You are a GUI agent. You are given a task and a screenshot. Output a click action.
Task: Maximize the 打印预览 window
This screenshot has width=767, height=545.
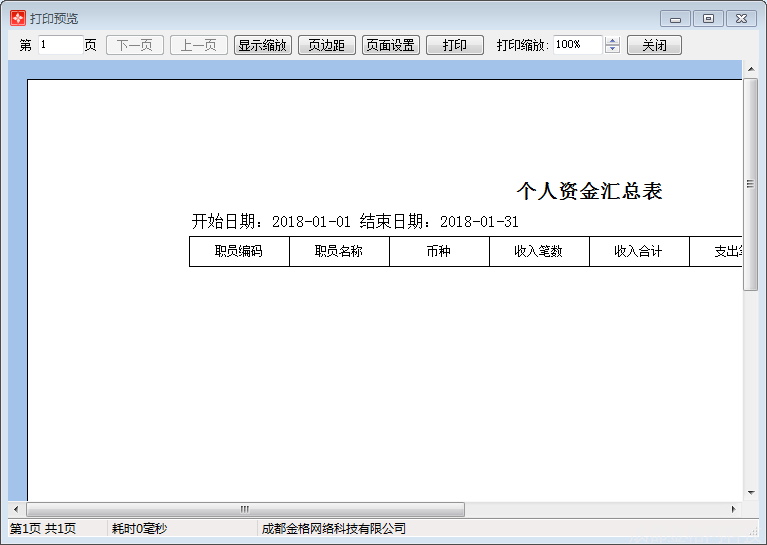(708, 18)
